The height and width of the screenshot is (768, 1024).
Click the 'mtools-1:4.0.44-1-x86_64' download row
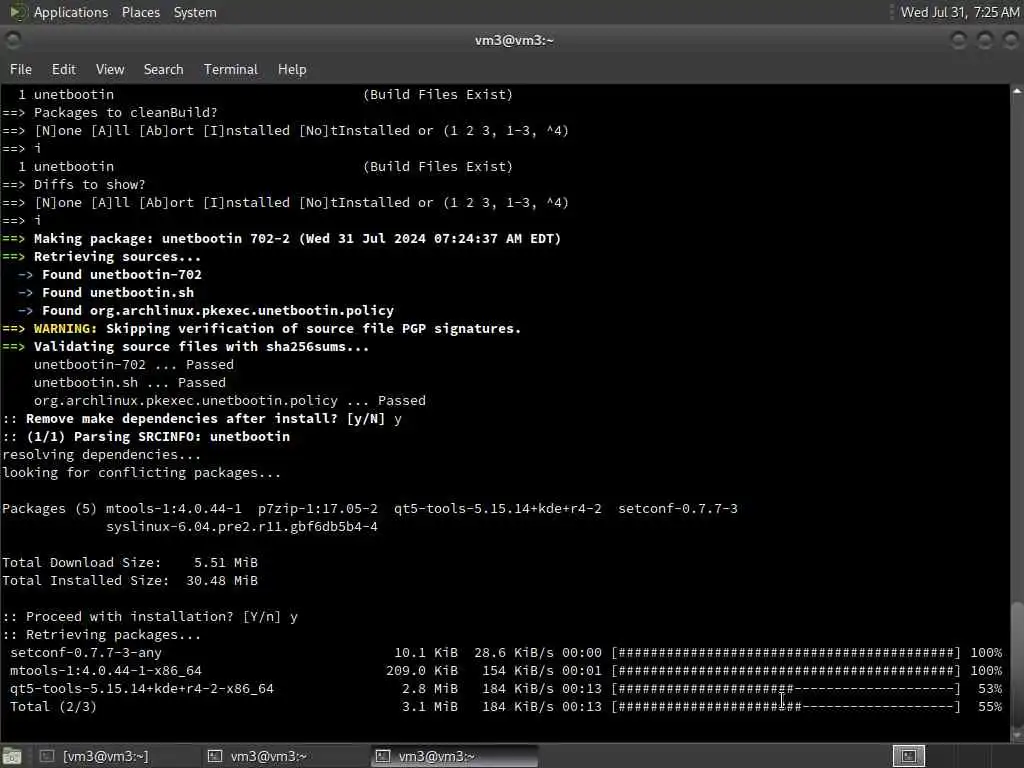(505, 671)
